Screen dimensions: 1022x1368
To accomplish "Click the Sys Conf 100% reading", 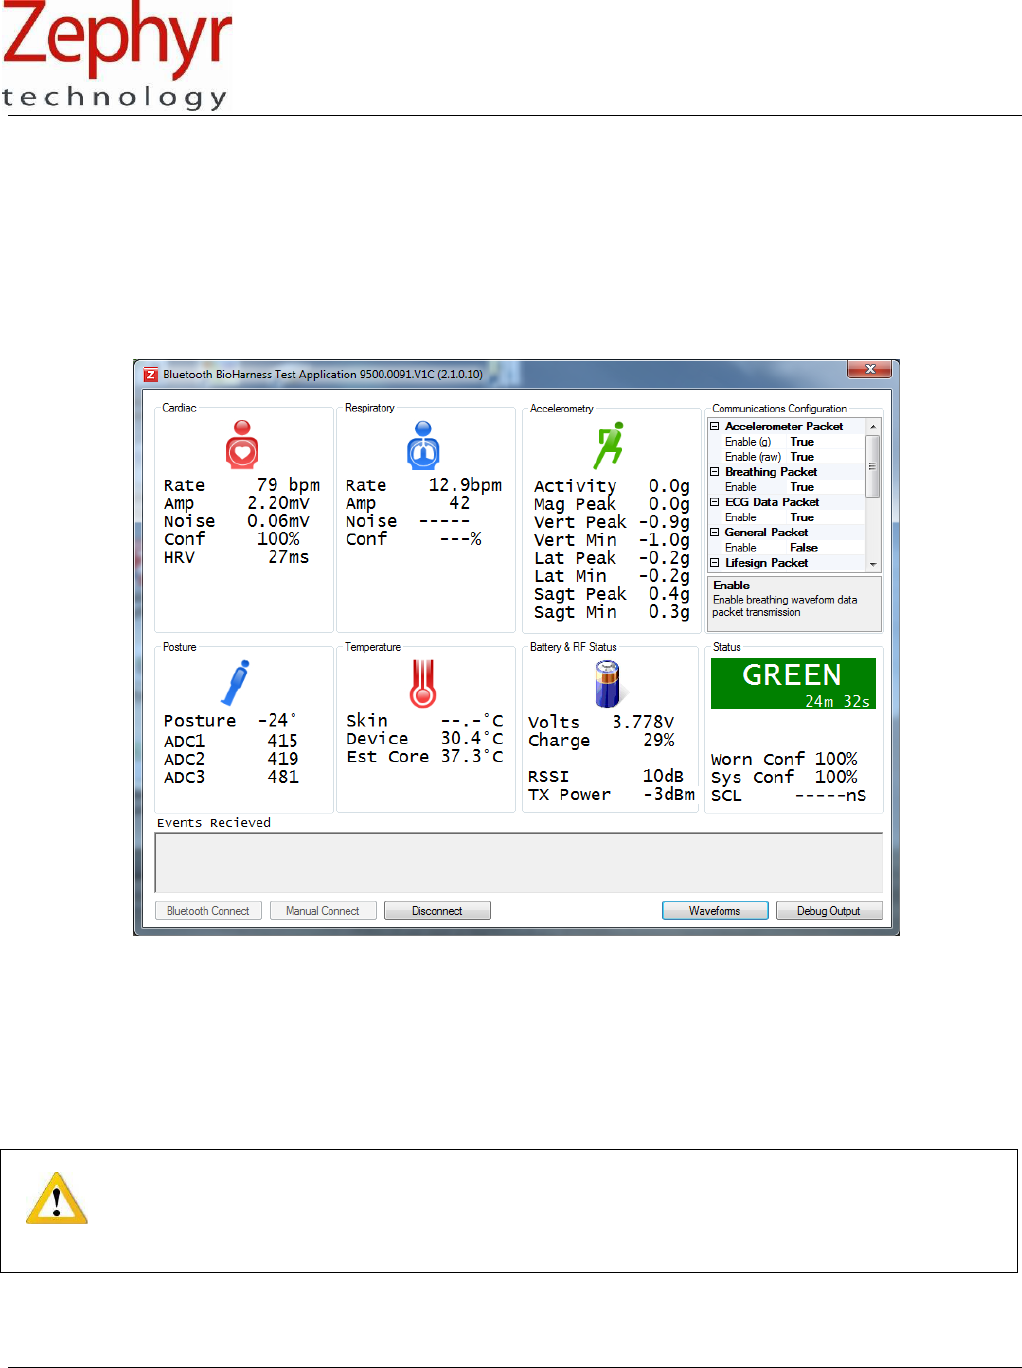I will 784,777.
